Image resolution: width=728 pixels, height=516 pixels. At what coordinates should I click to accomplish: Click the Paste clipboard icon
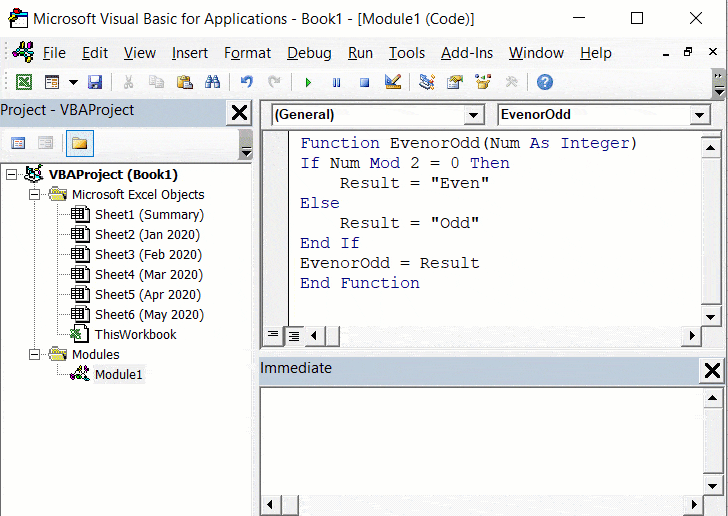pos(184,82)
